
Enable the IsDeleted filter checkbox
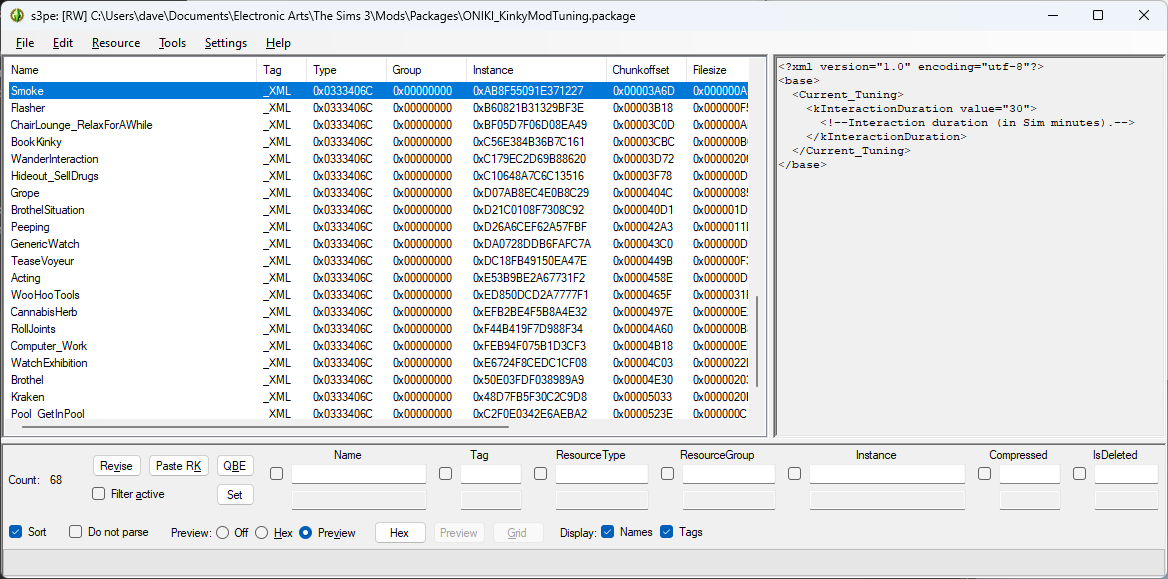coord(1079,473)
